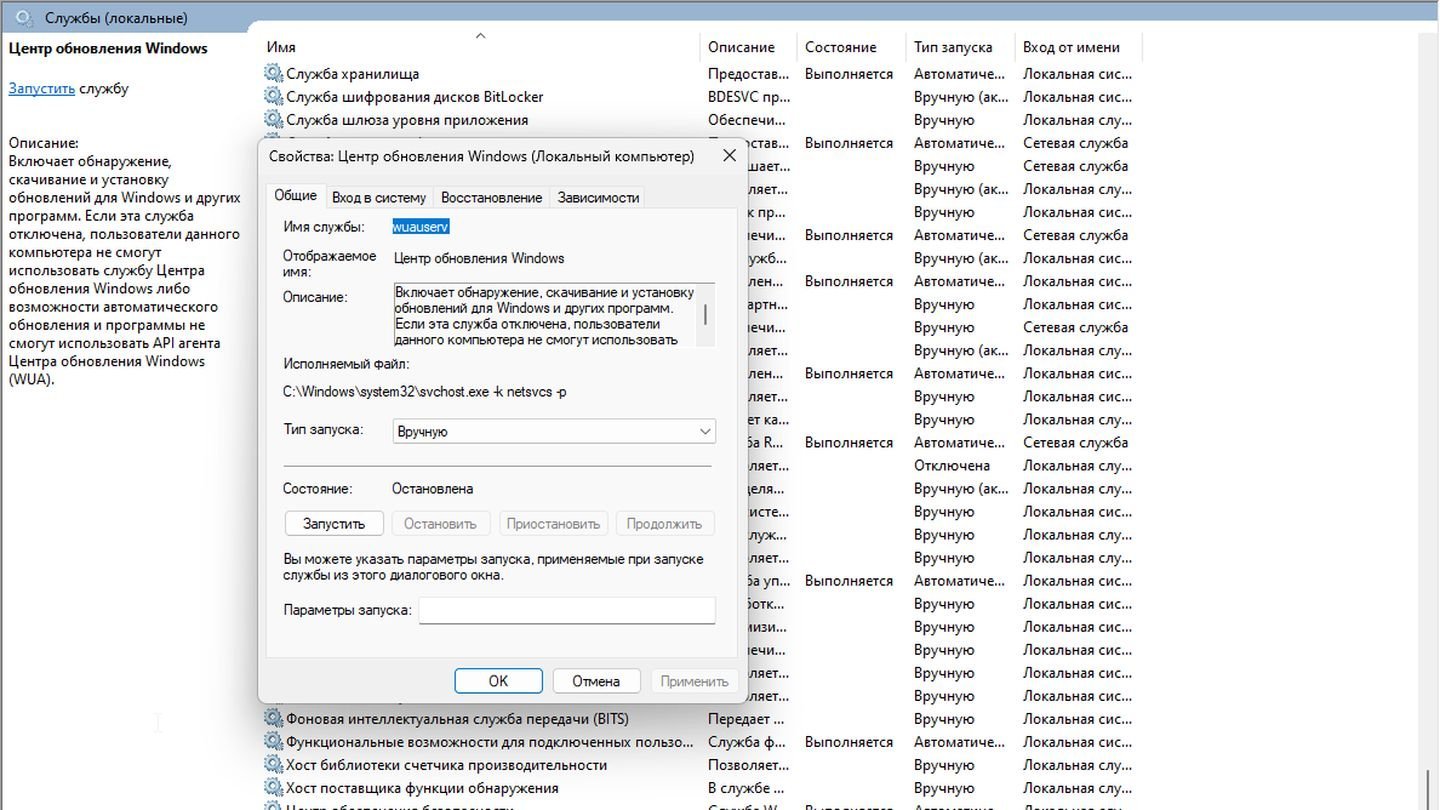Focus the Параметры запуска input field

click(x=567, y=610)
